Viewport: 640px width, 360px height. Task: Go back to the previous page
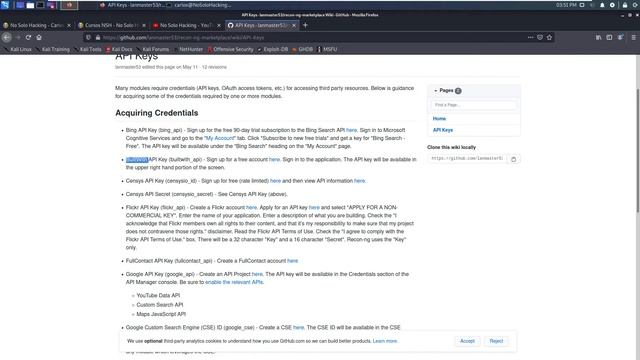click(7, 37)
